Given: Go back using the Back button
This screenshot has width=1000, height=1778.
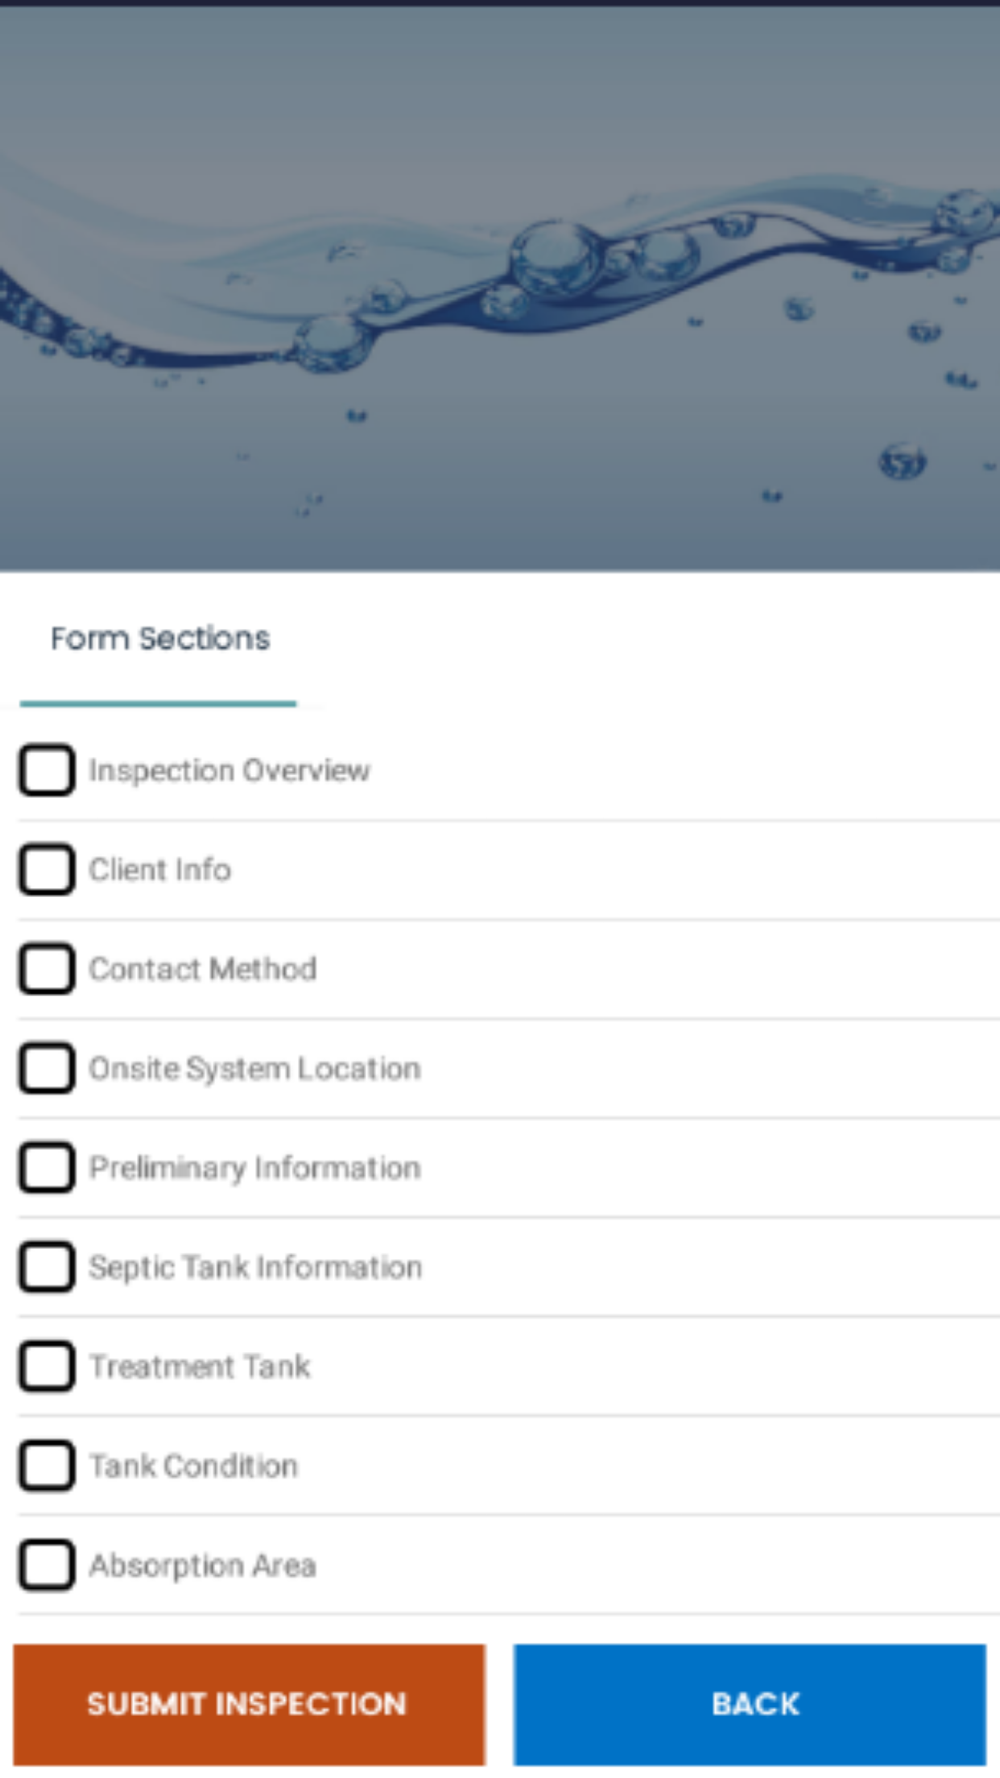Looking at the screenshot, I should click(750, 1704).
